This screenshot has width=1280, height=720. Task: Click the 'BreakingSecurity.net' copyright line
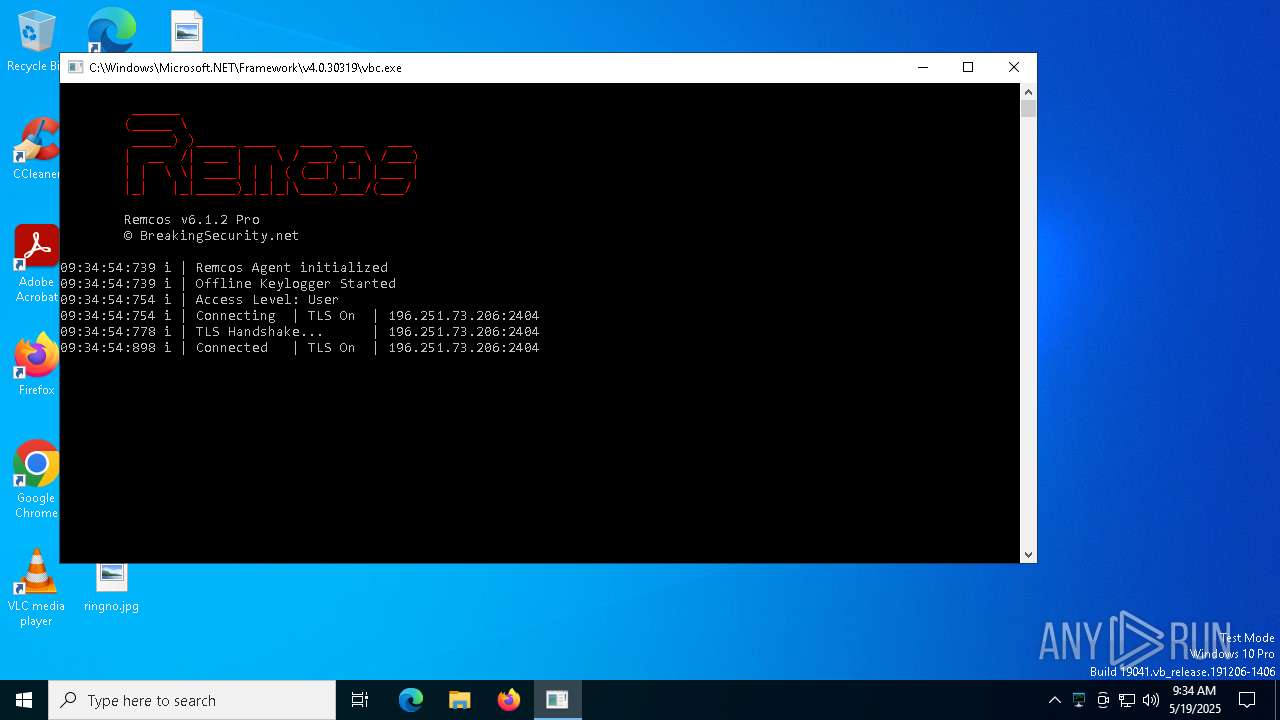[x=212, y=236]
